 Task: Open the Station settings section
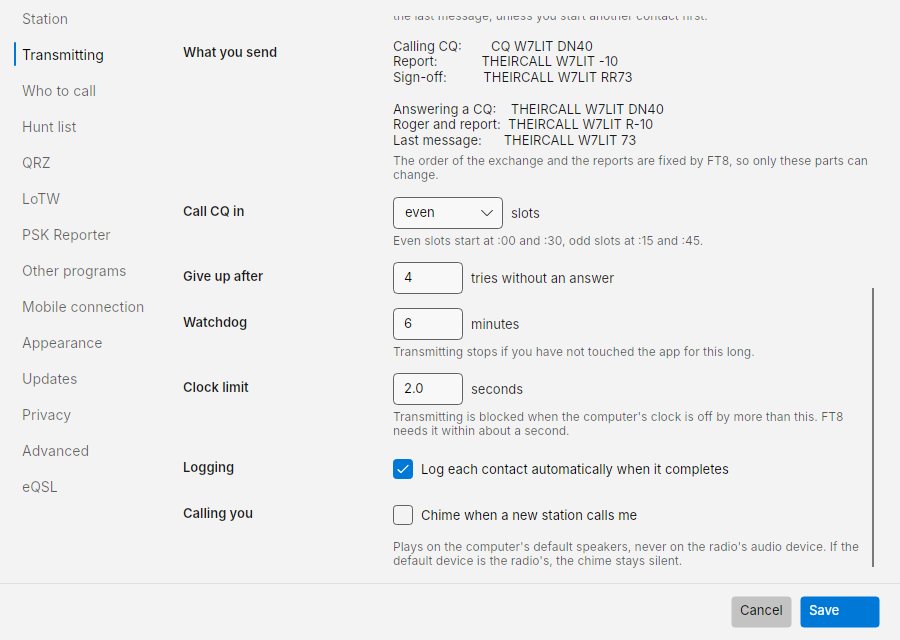(45, 19)
